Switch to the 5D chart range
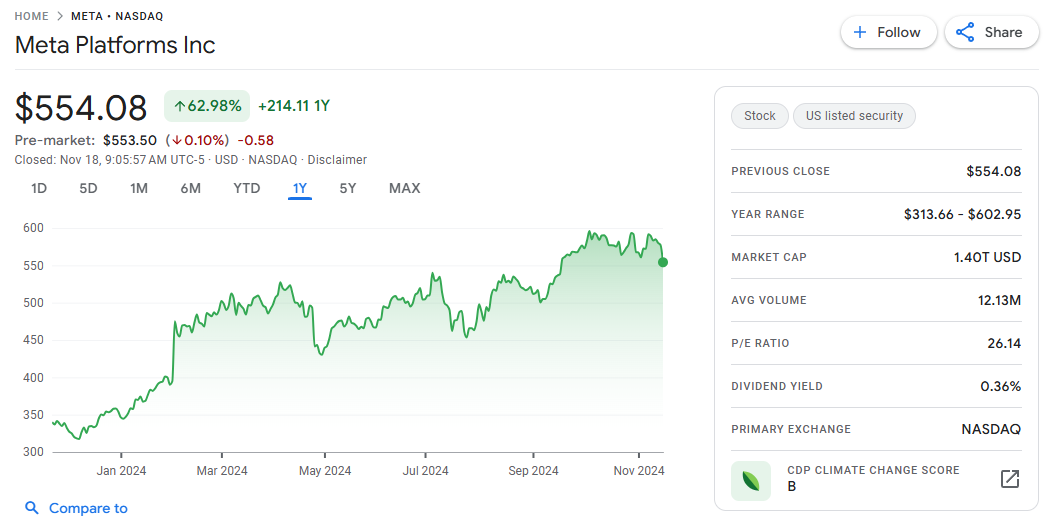 coord(88,188)
